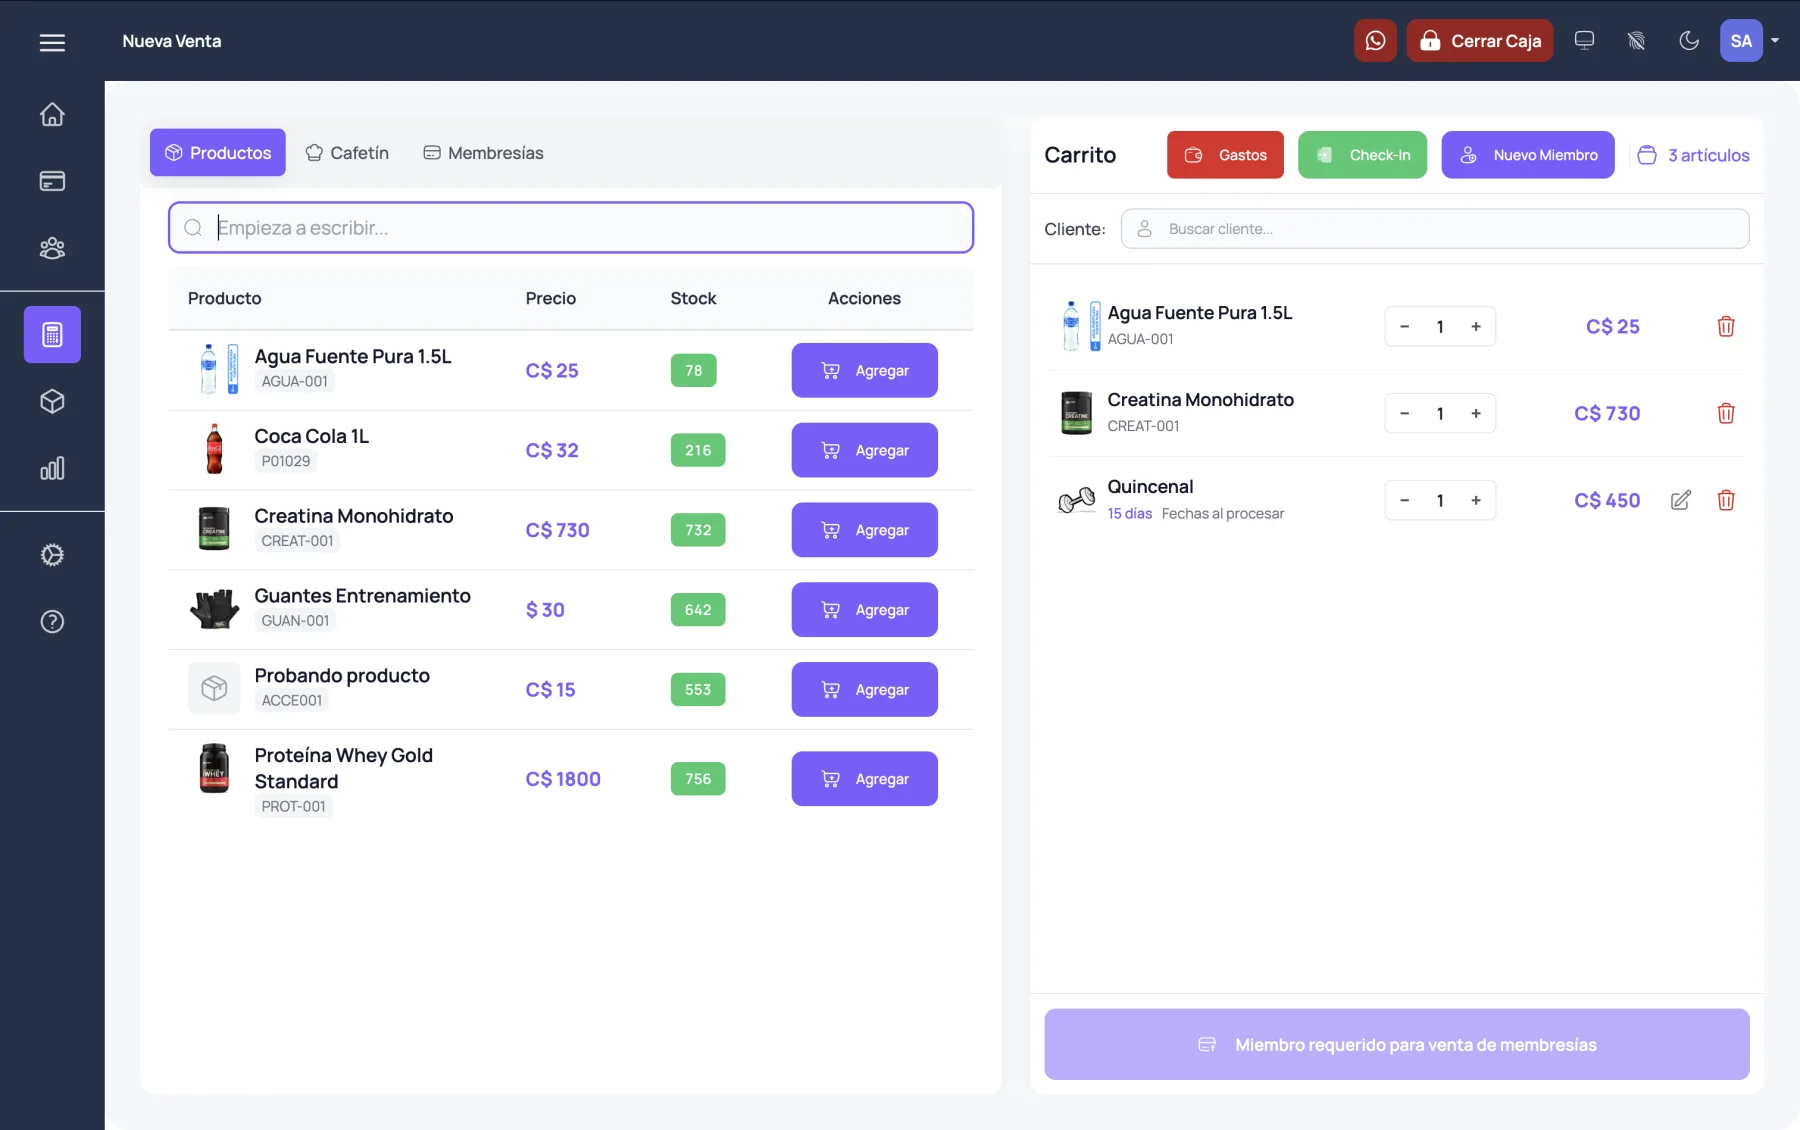1800x1130 pixels.
Task: Increase Agua Fuente Pura quantity in cart
Action: coord(1476,326)
